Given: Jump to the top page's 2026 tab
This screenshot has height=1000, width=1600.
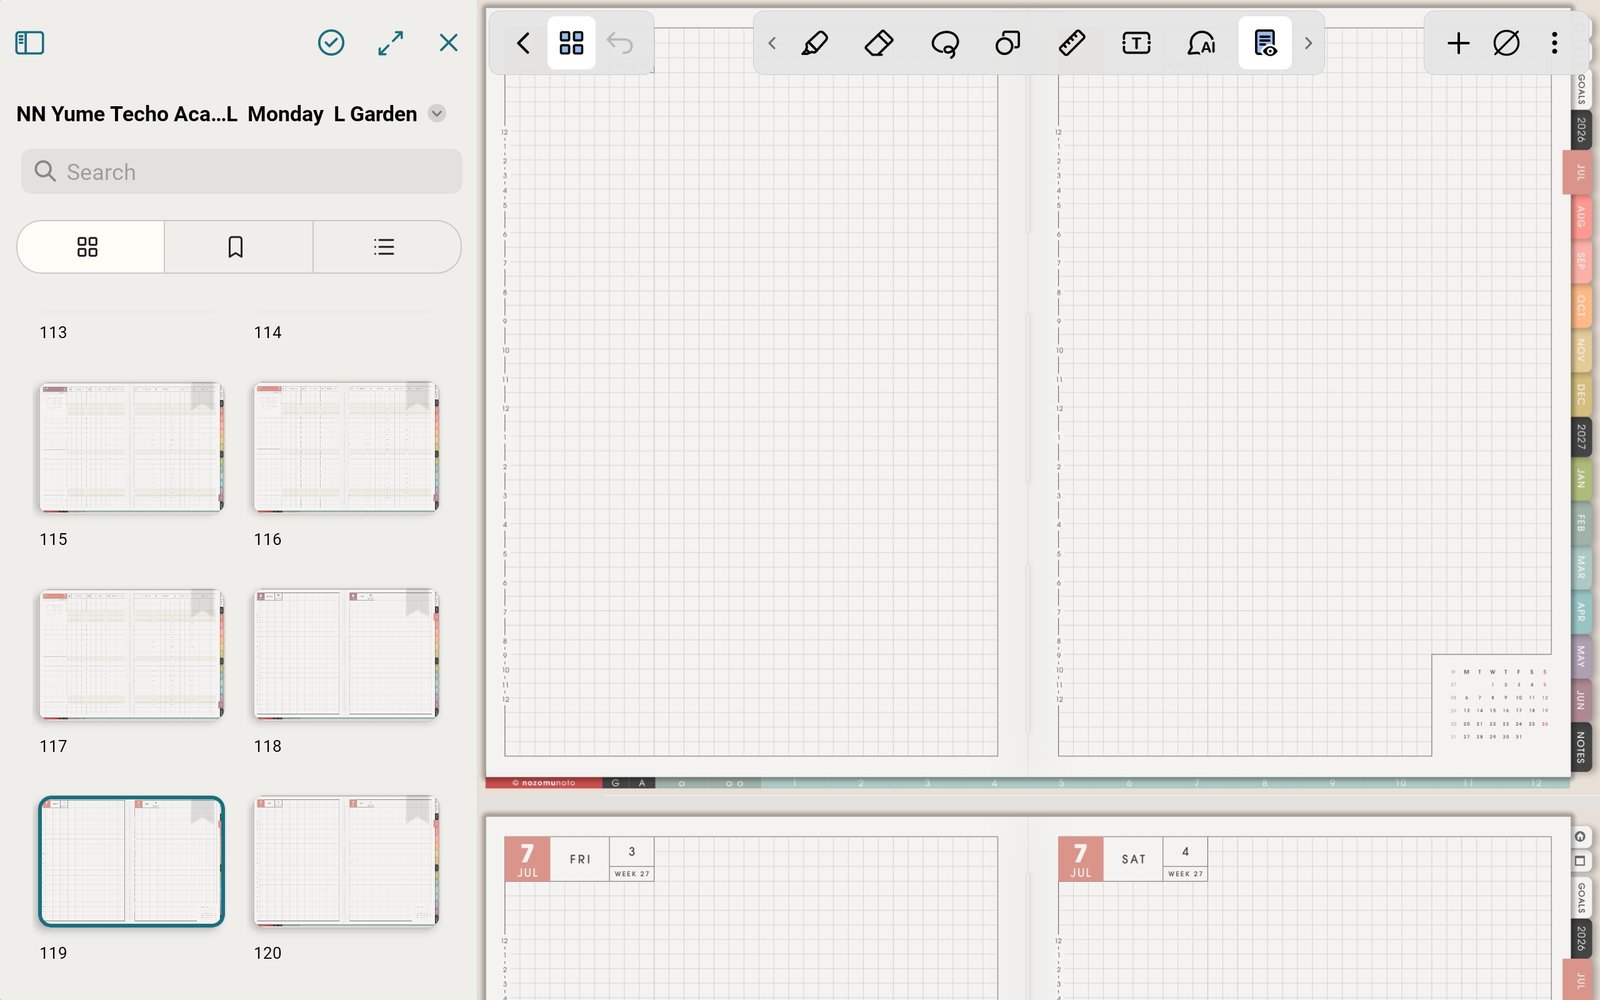Looking at the screenshot, I should pos(1581,130).
